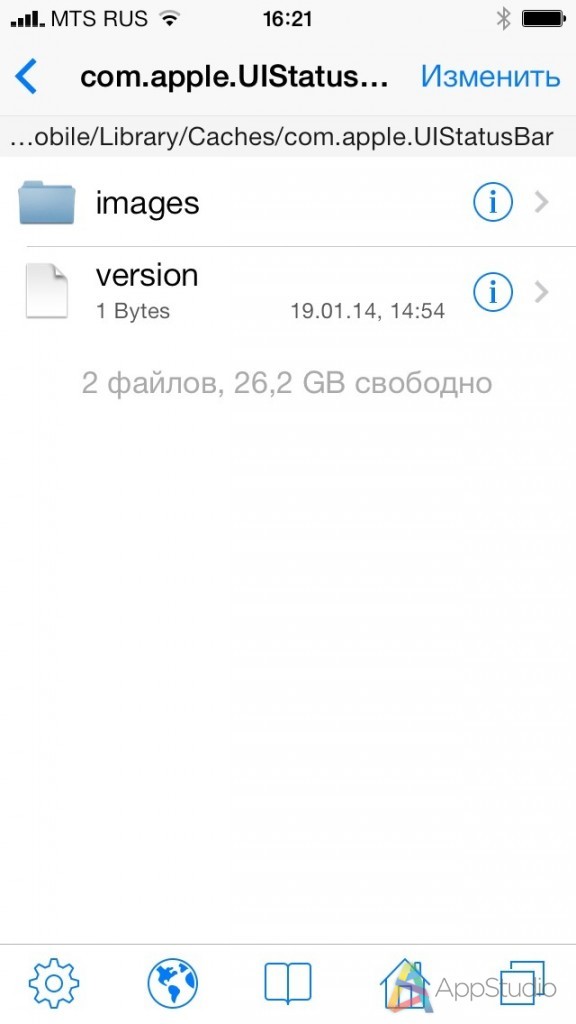Open version file via its chevron
The image size is (576, 1024).
[x=541, y=292]
